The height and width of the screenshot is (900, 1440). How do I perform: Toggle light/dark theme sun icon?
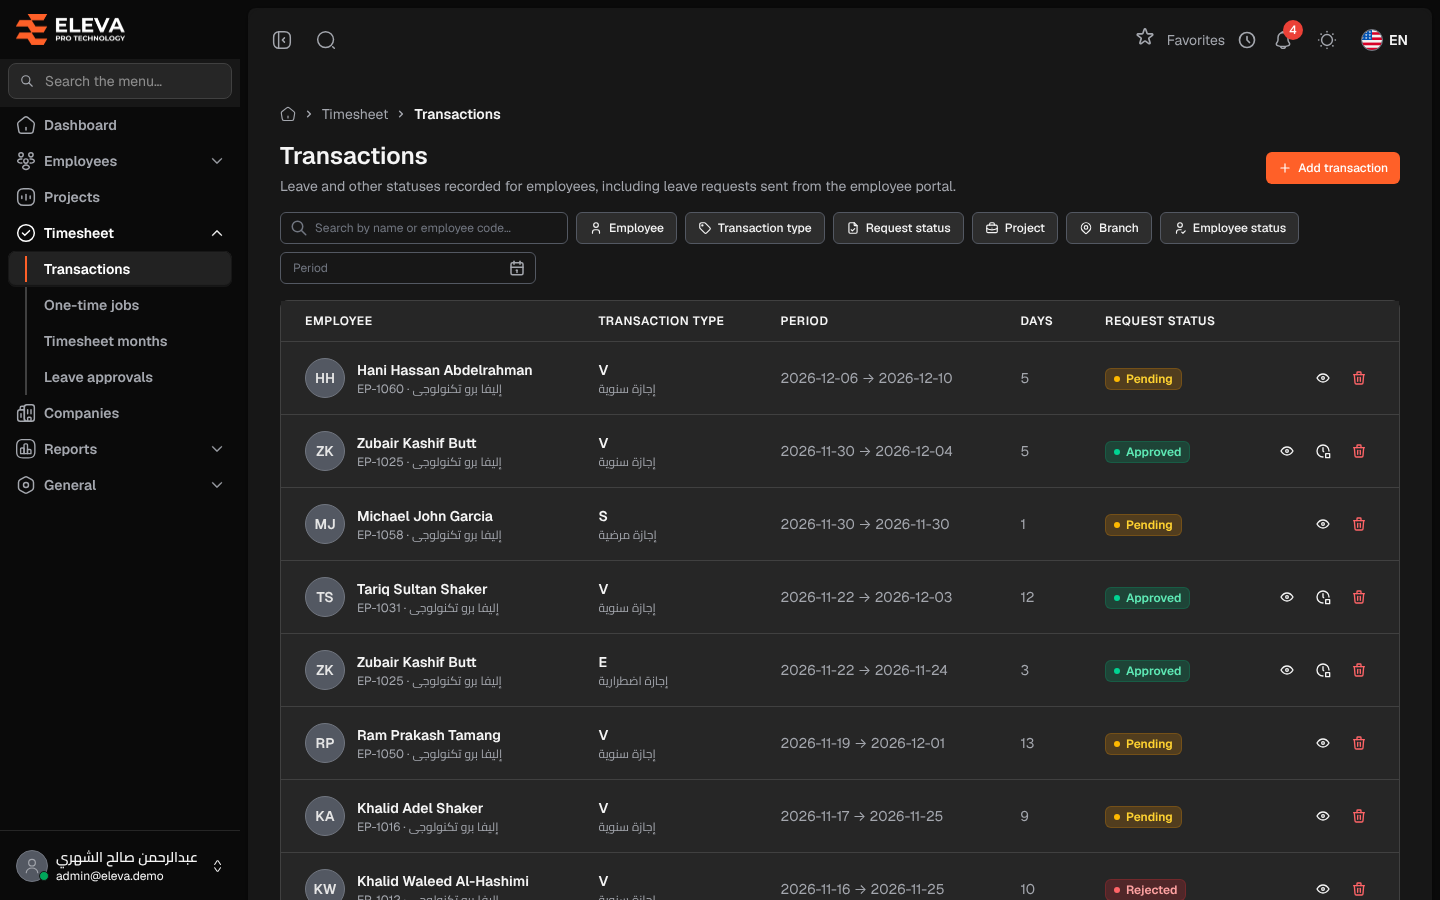click(1327, 40)
